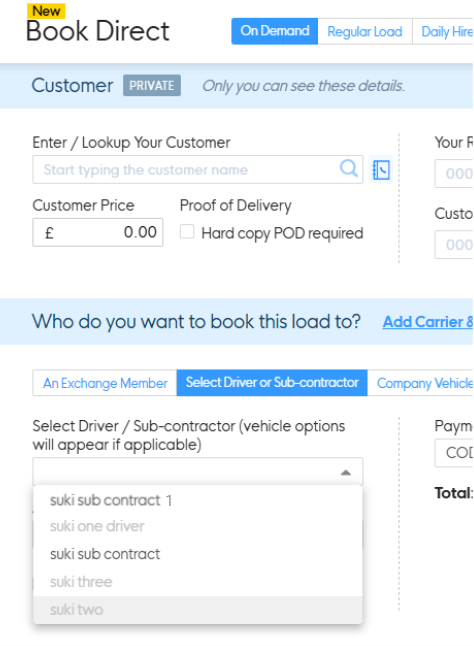Collapse the driver dropdown using its arrow
The height and width of the screenshot is (646, 474).
[x=346, y=473]
